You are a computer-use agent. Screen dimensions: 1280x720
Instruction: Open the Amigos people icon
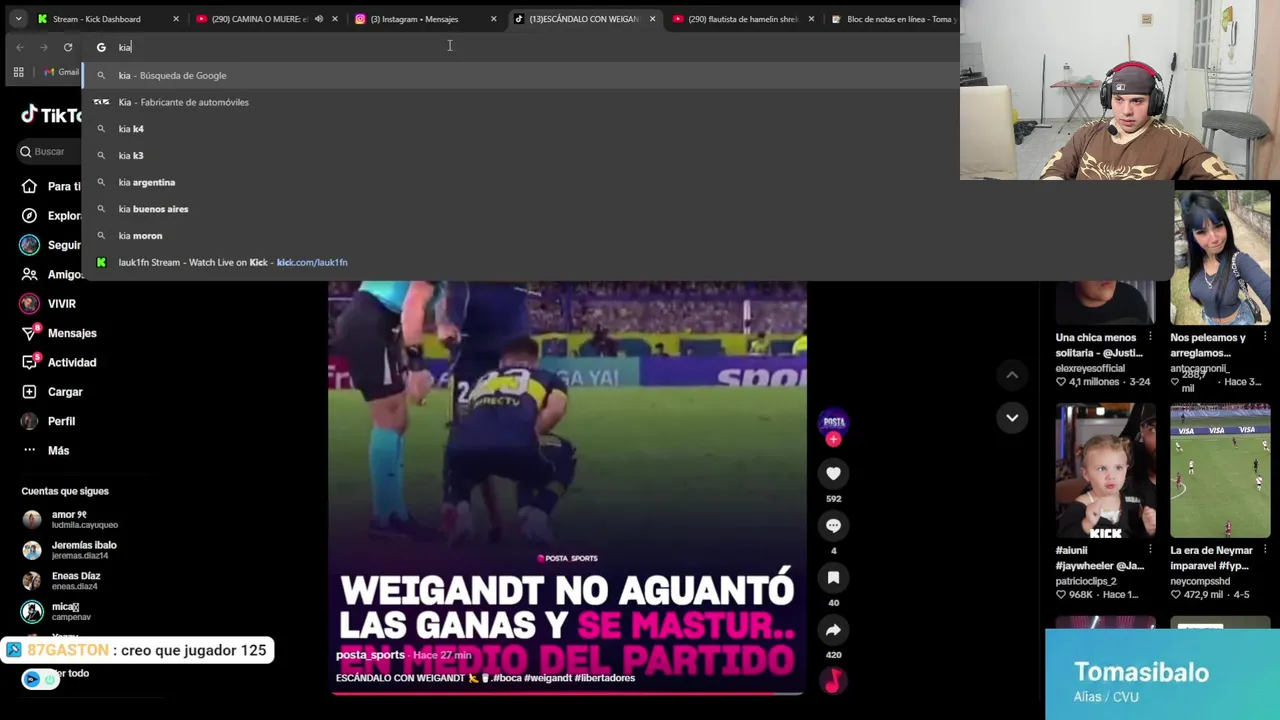[30, 274]
